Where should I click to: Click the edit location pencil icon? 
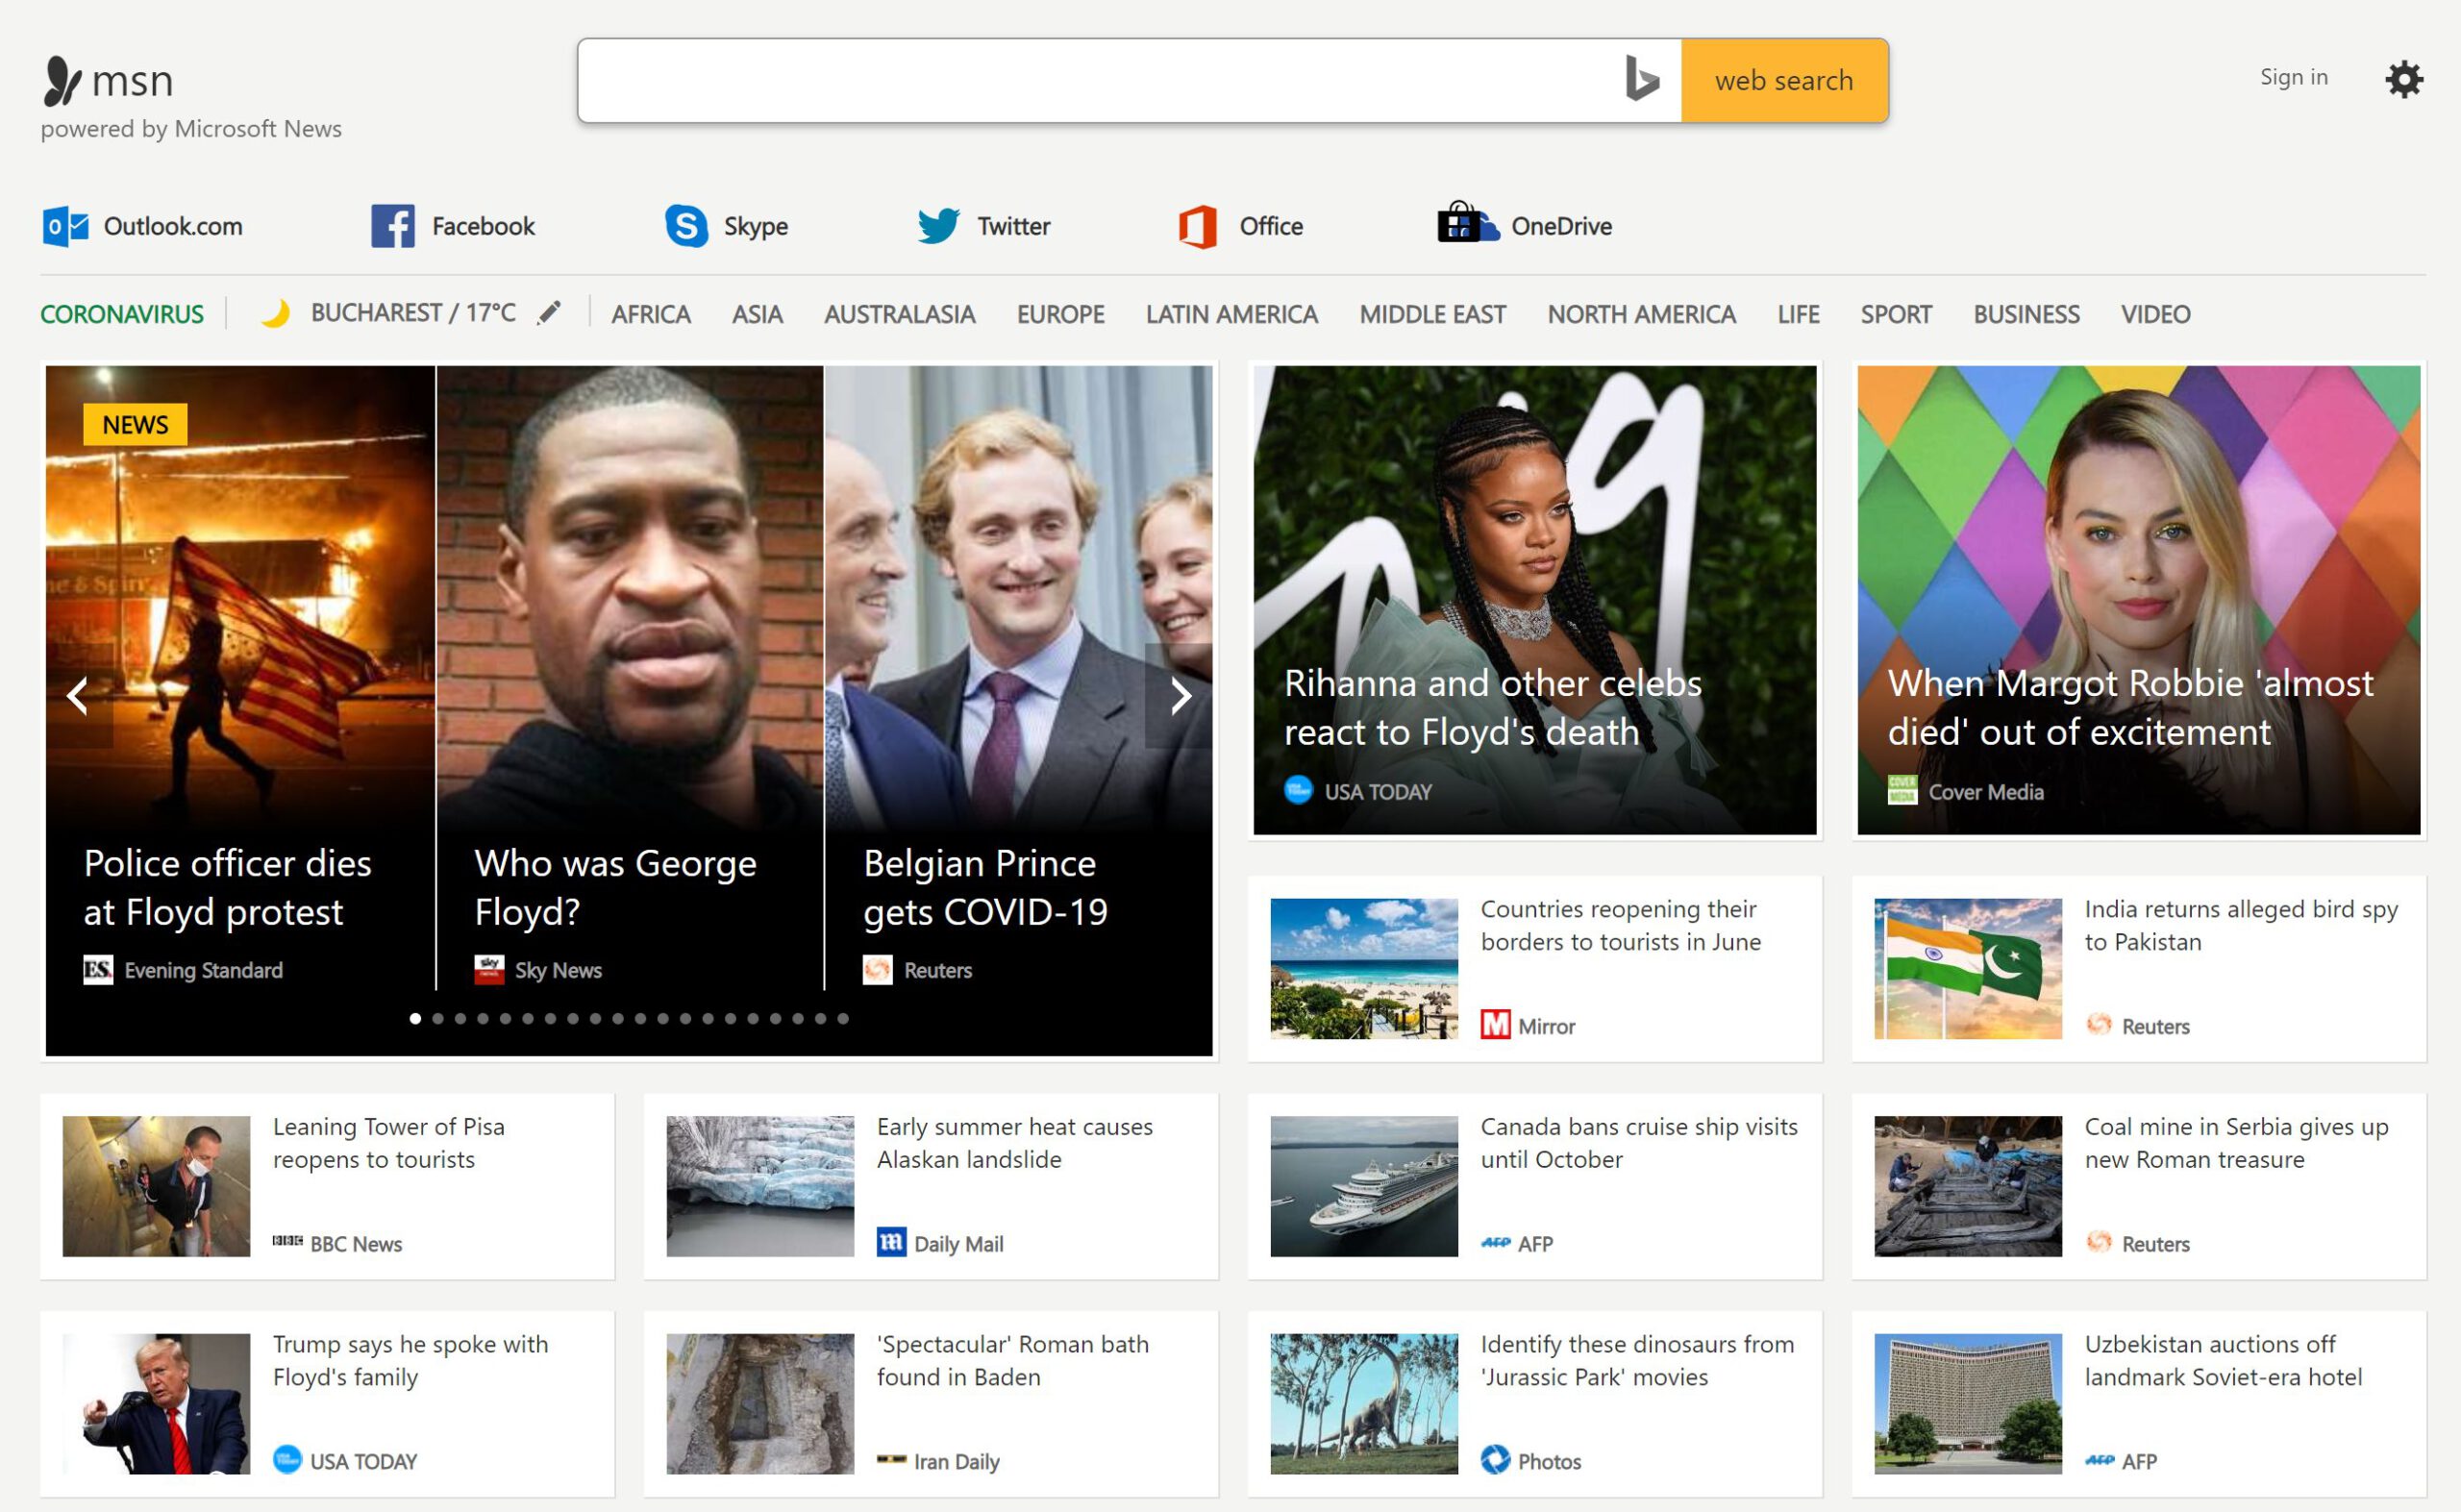click(549, 313)
